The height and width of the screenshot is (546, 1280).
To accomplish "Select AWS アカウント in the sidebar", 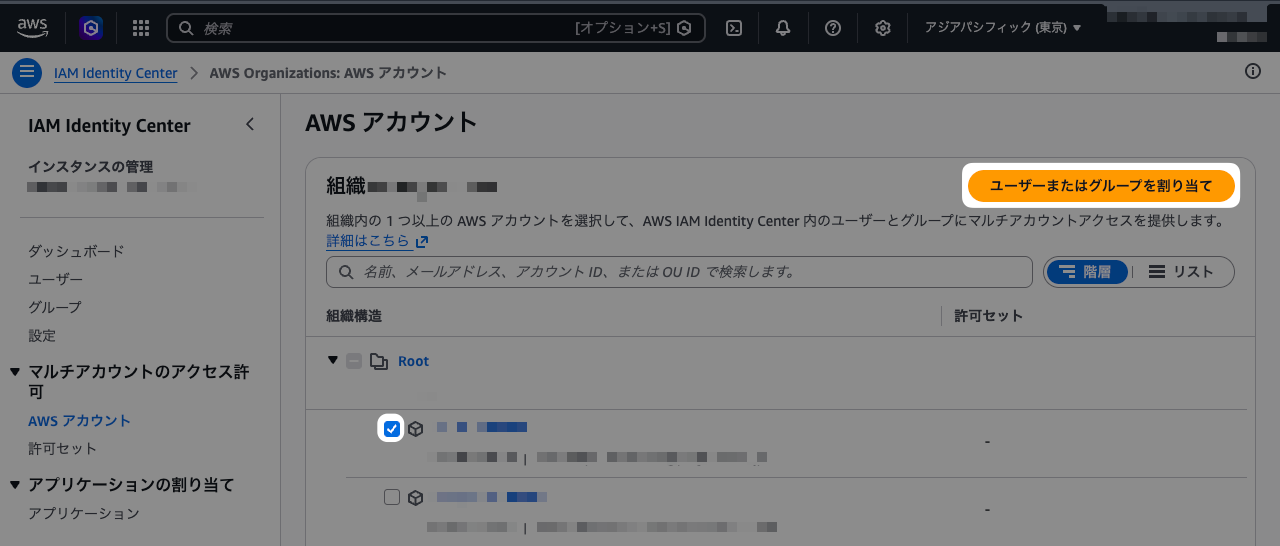I will click(x=79, y=421).
